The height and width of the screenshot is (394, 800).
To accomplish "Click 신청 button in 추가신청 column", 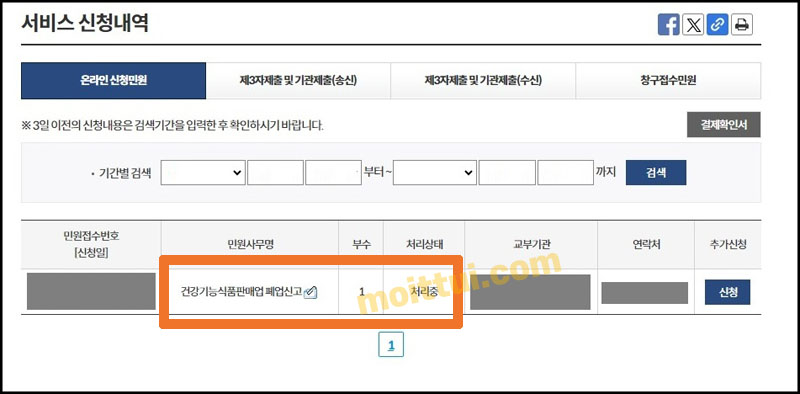I will pos(728,292).
